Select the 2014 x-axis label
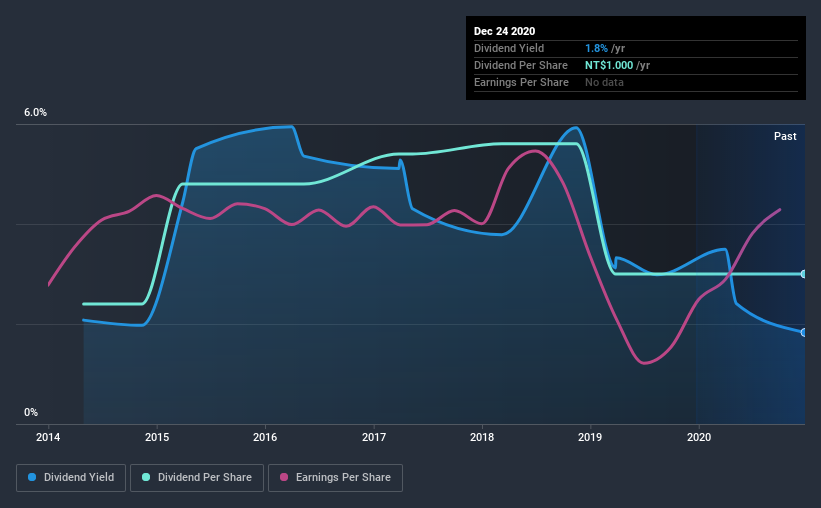The height and width of the screenshot is (508, 821). coord(48,437)
